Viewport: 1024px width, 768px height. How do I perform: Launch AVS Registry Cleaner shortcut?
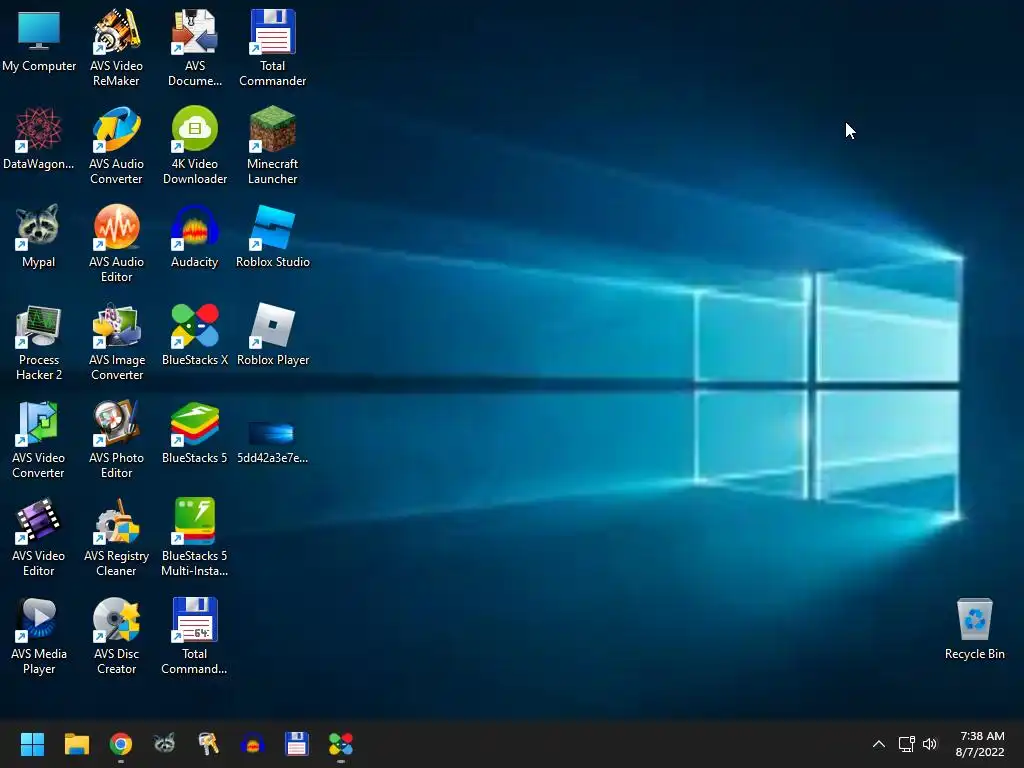tap(116, 537)
